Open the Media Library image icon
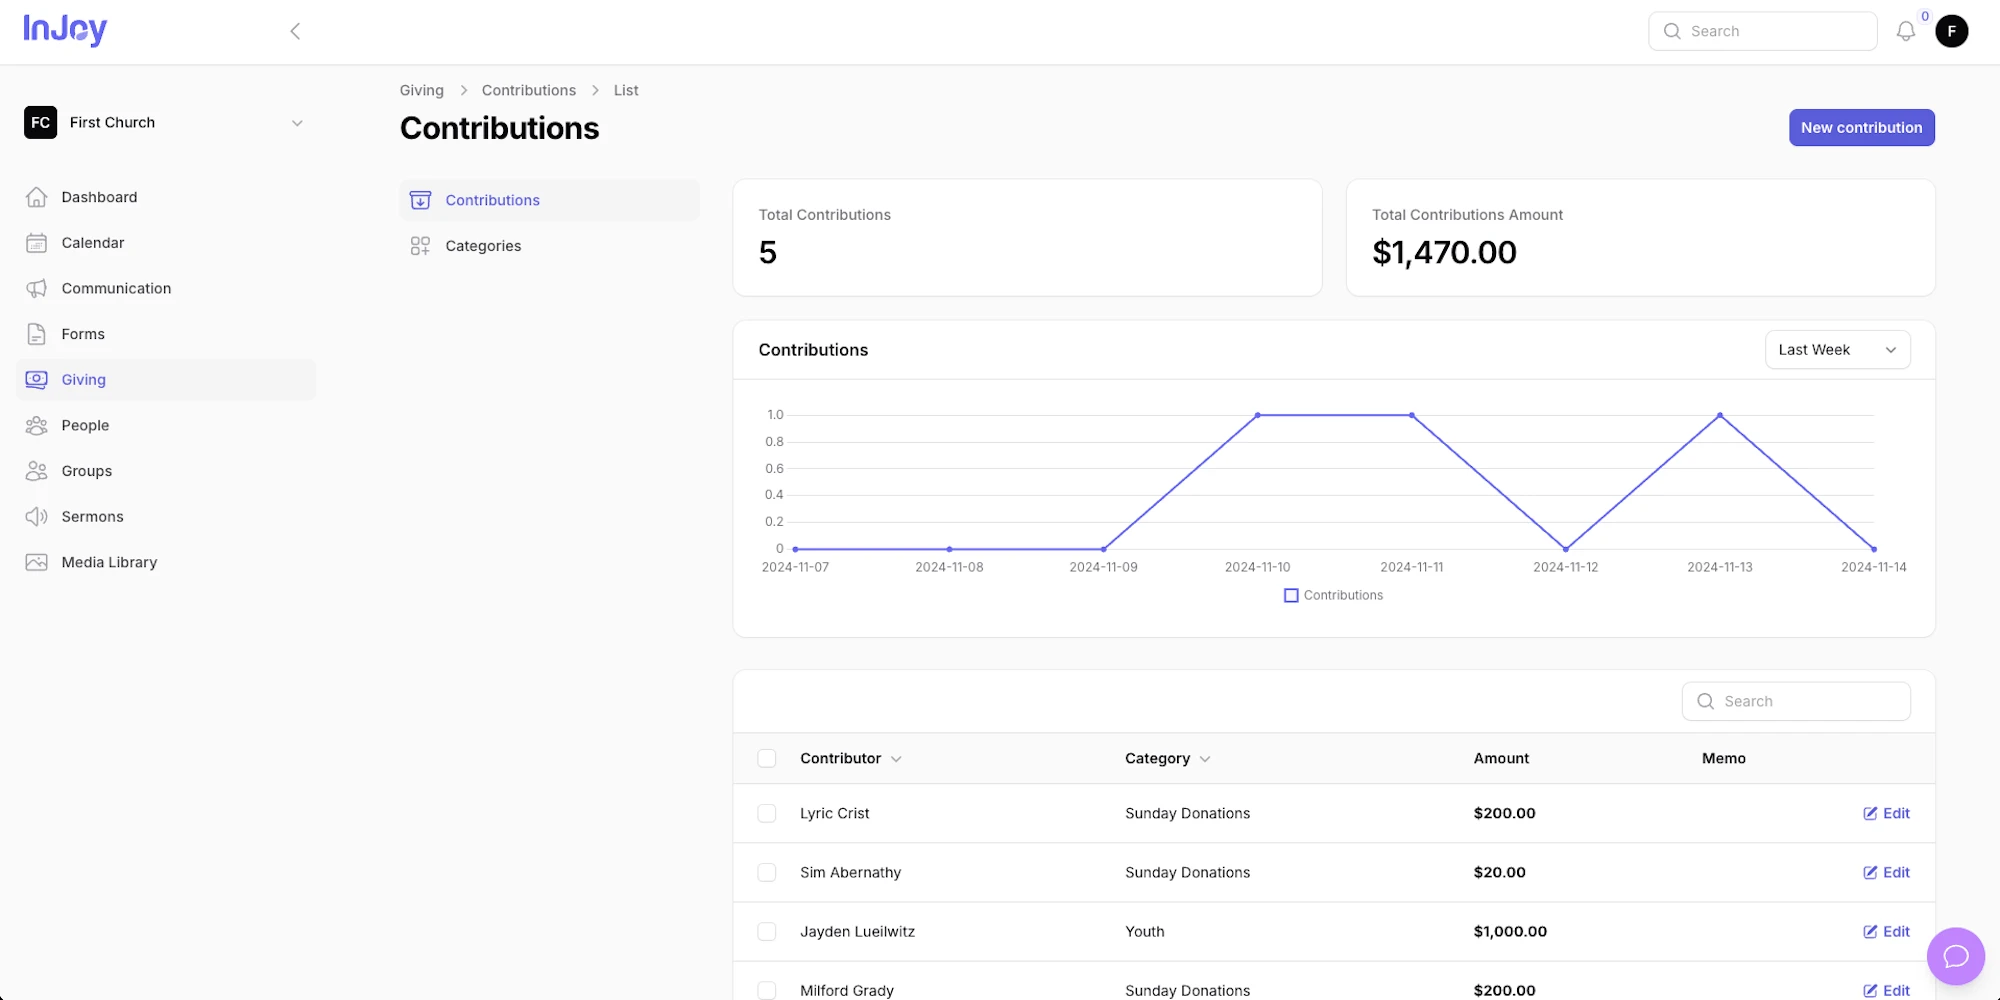Viewport: 2000px width, 1000px height. pyautogui.click(x=36, y=562)
